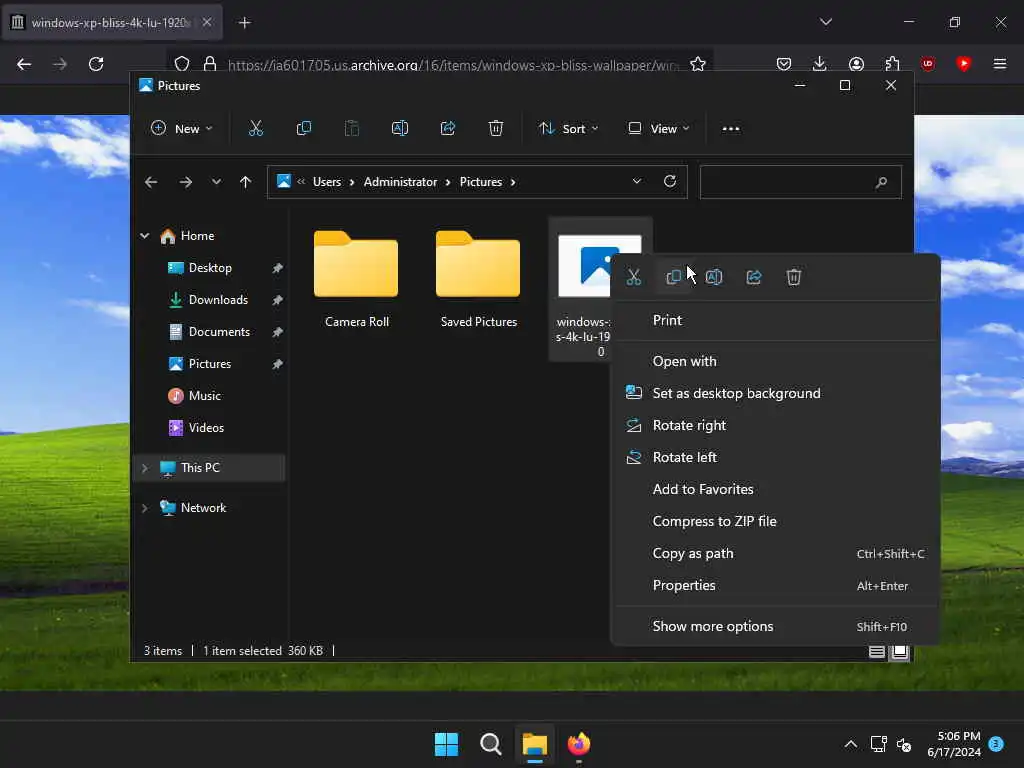1024x768 pixels.
Task: Click the search magnifier in Explorer
Action: pyautogui.click(x=882, y=182)
